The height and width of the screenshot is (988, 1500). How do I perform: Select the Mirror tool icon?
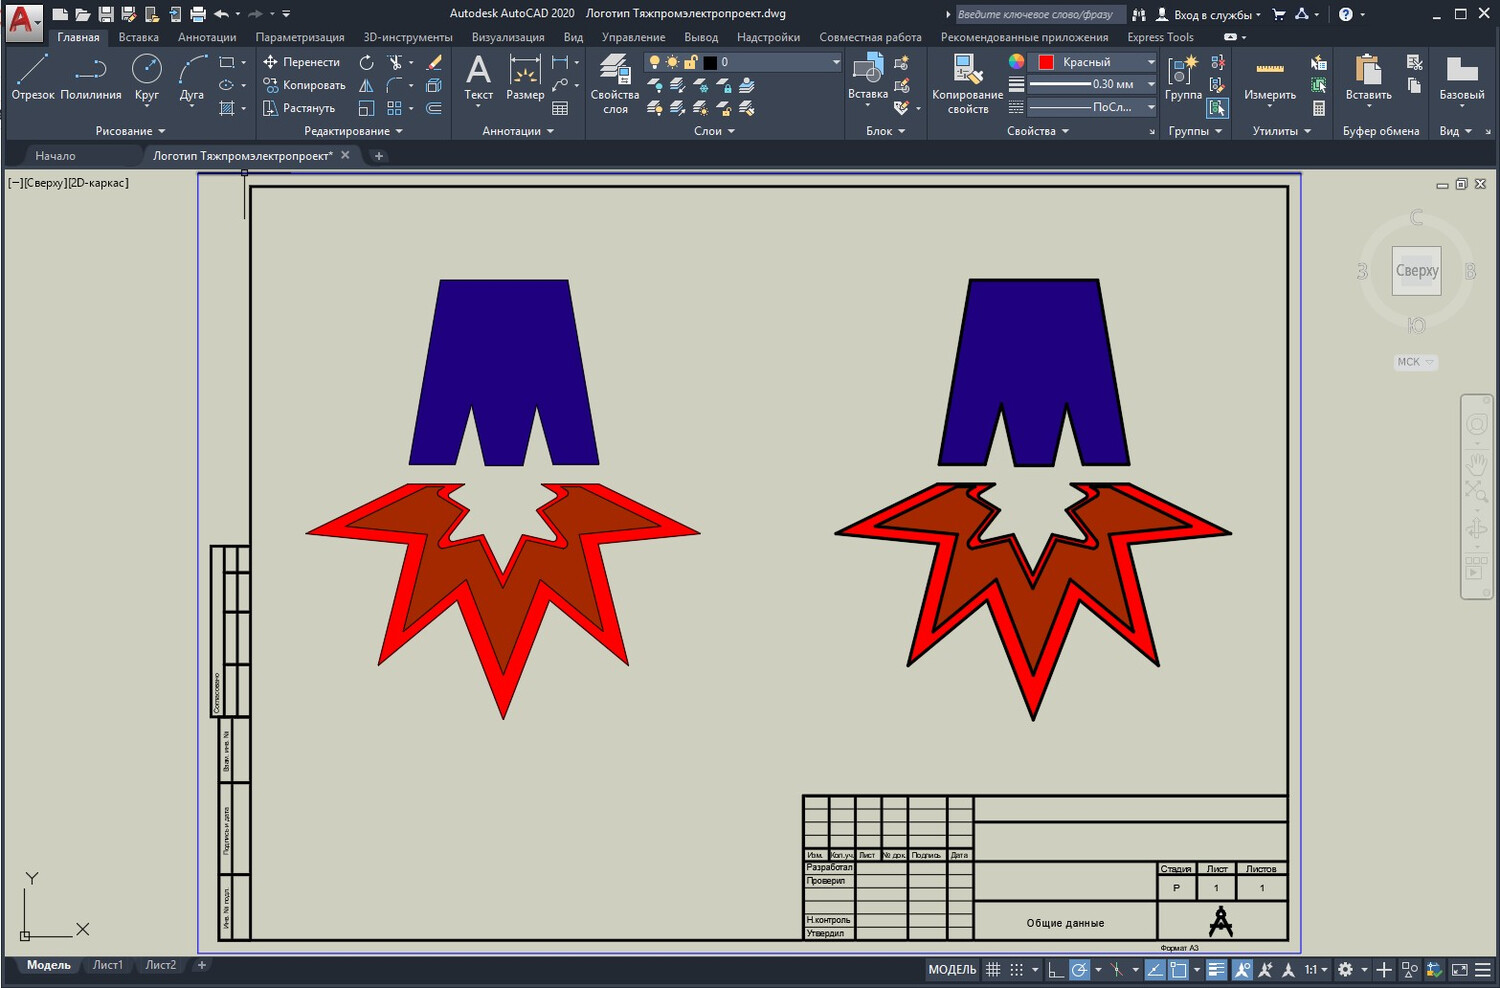367,85
